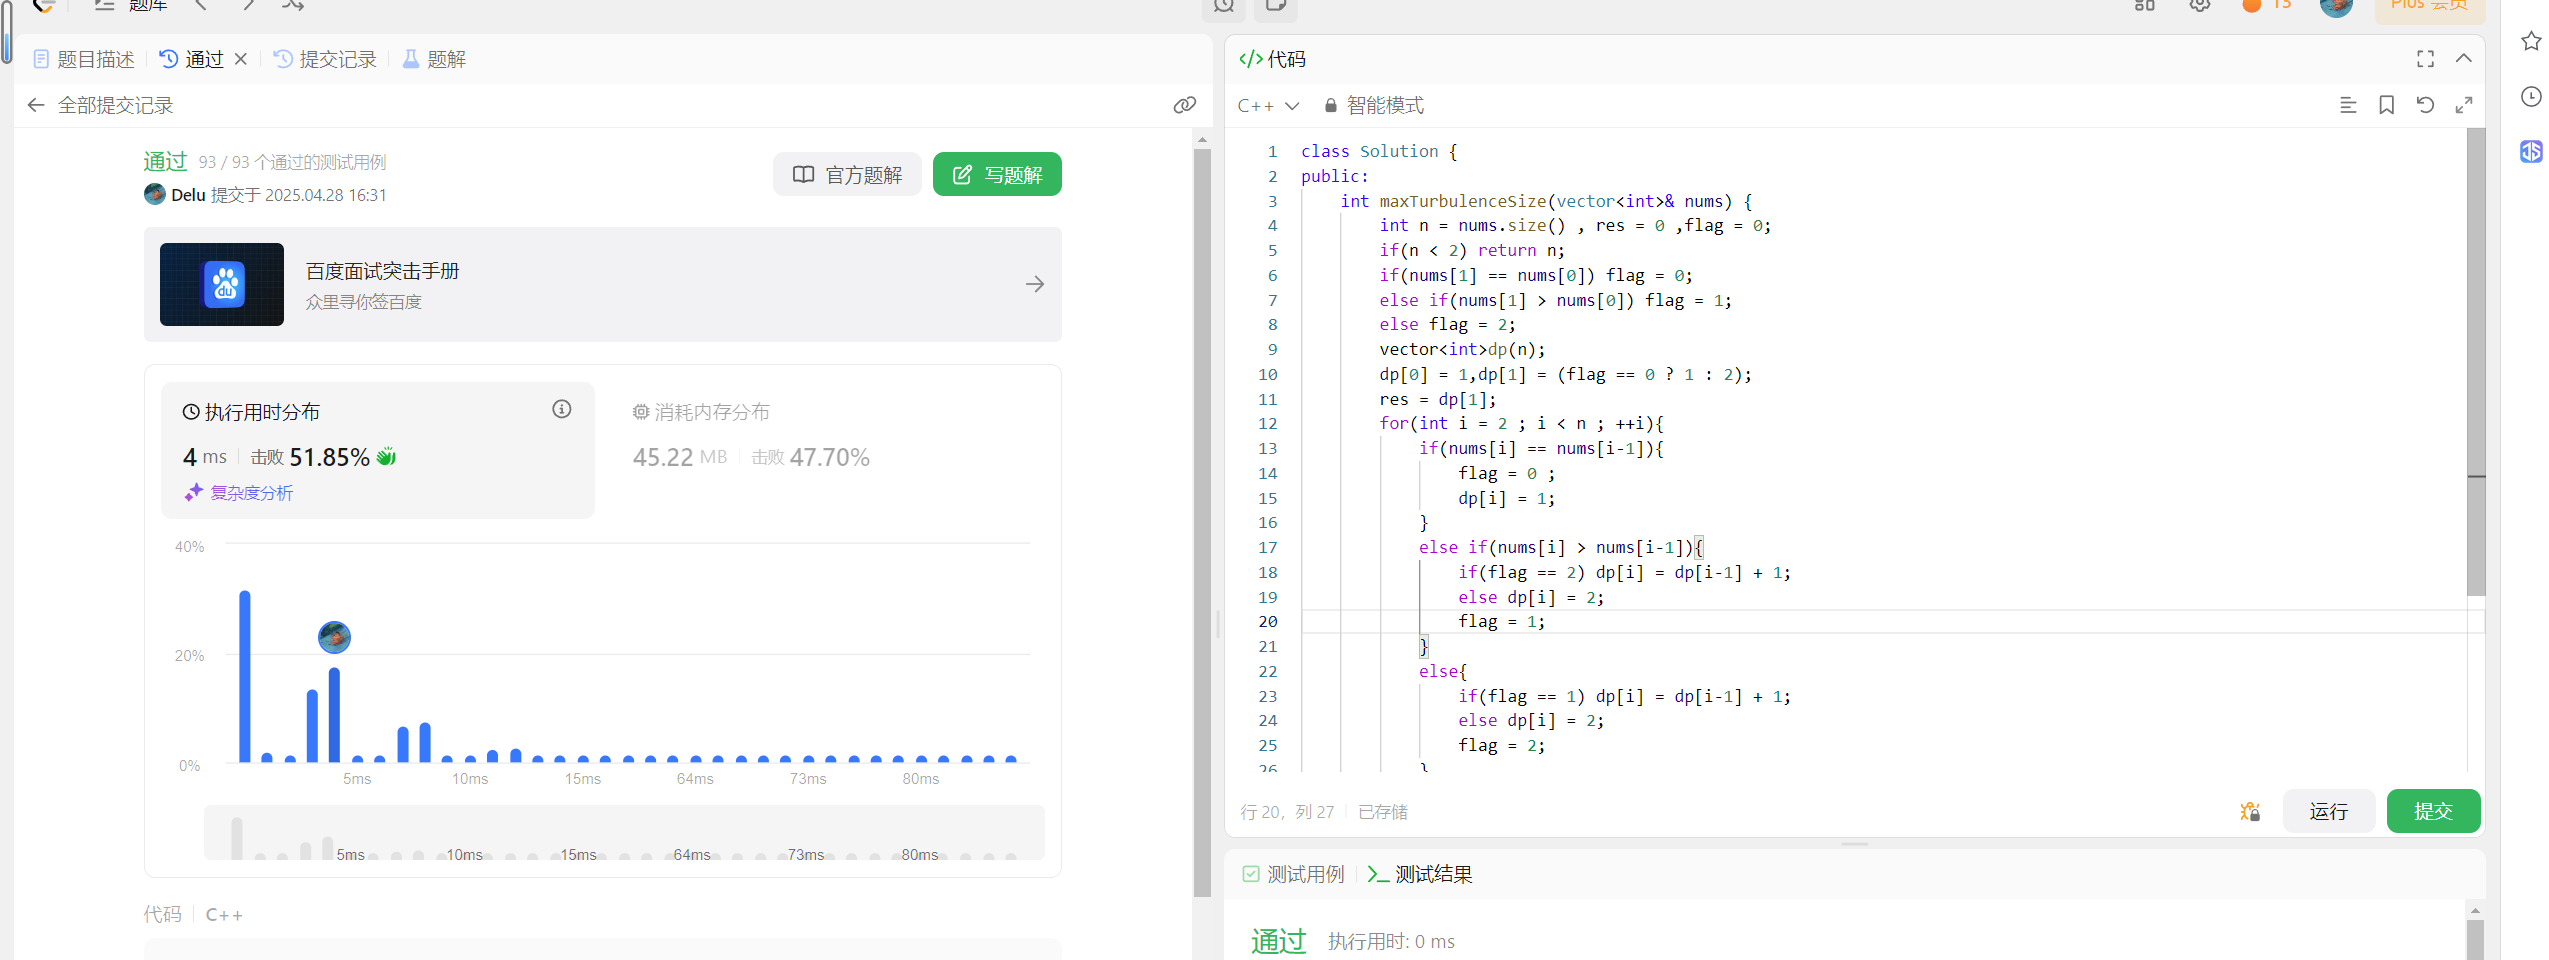Click the layout grid icon in top bar
This screenshot has width=2549, height=960.
(x=2144, y=5)
